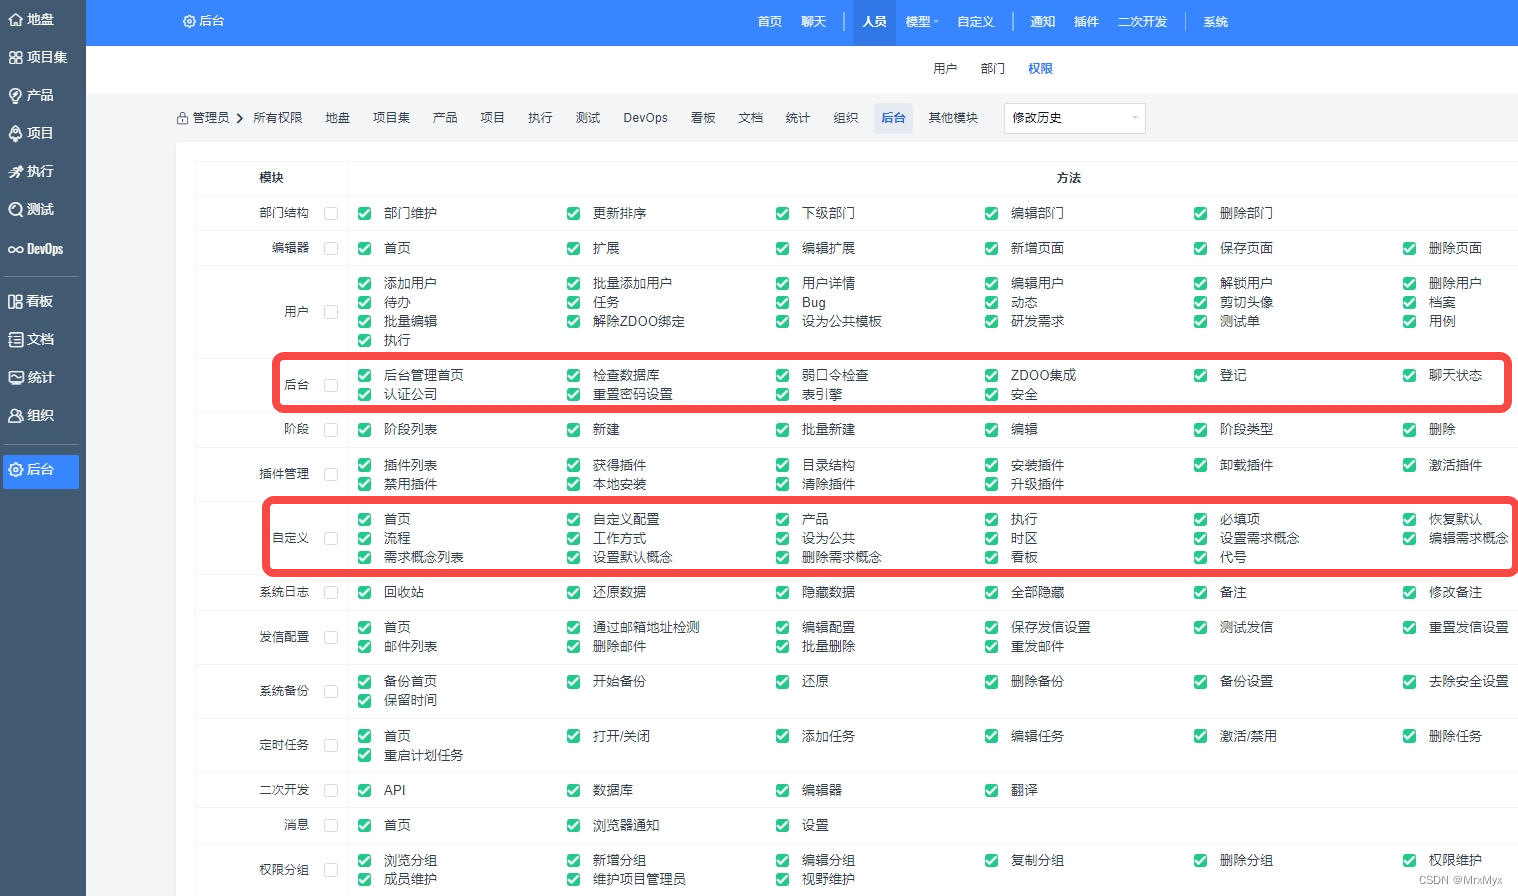Toggle all permissions for 自定义 module

331,538
